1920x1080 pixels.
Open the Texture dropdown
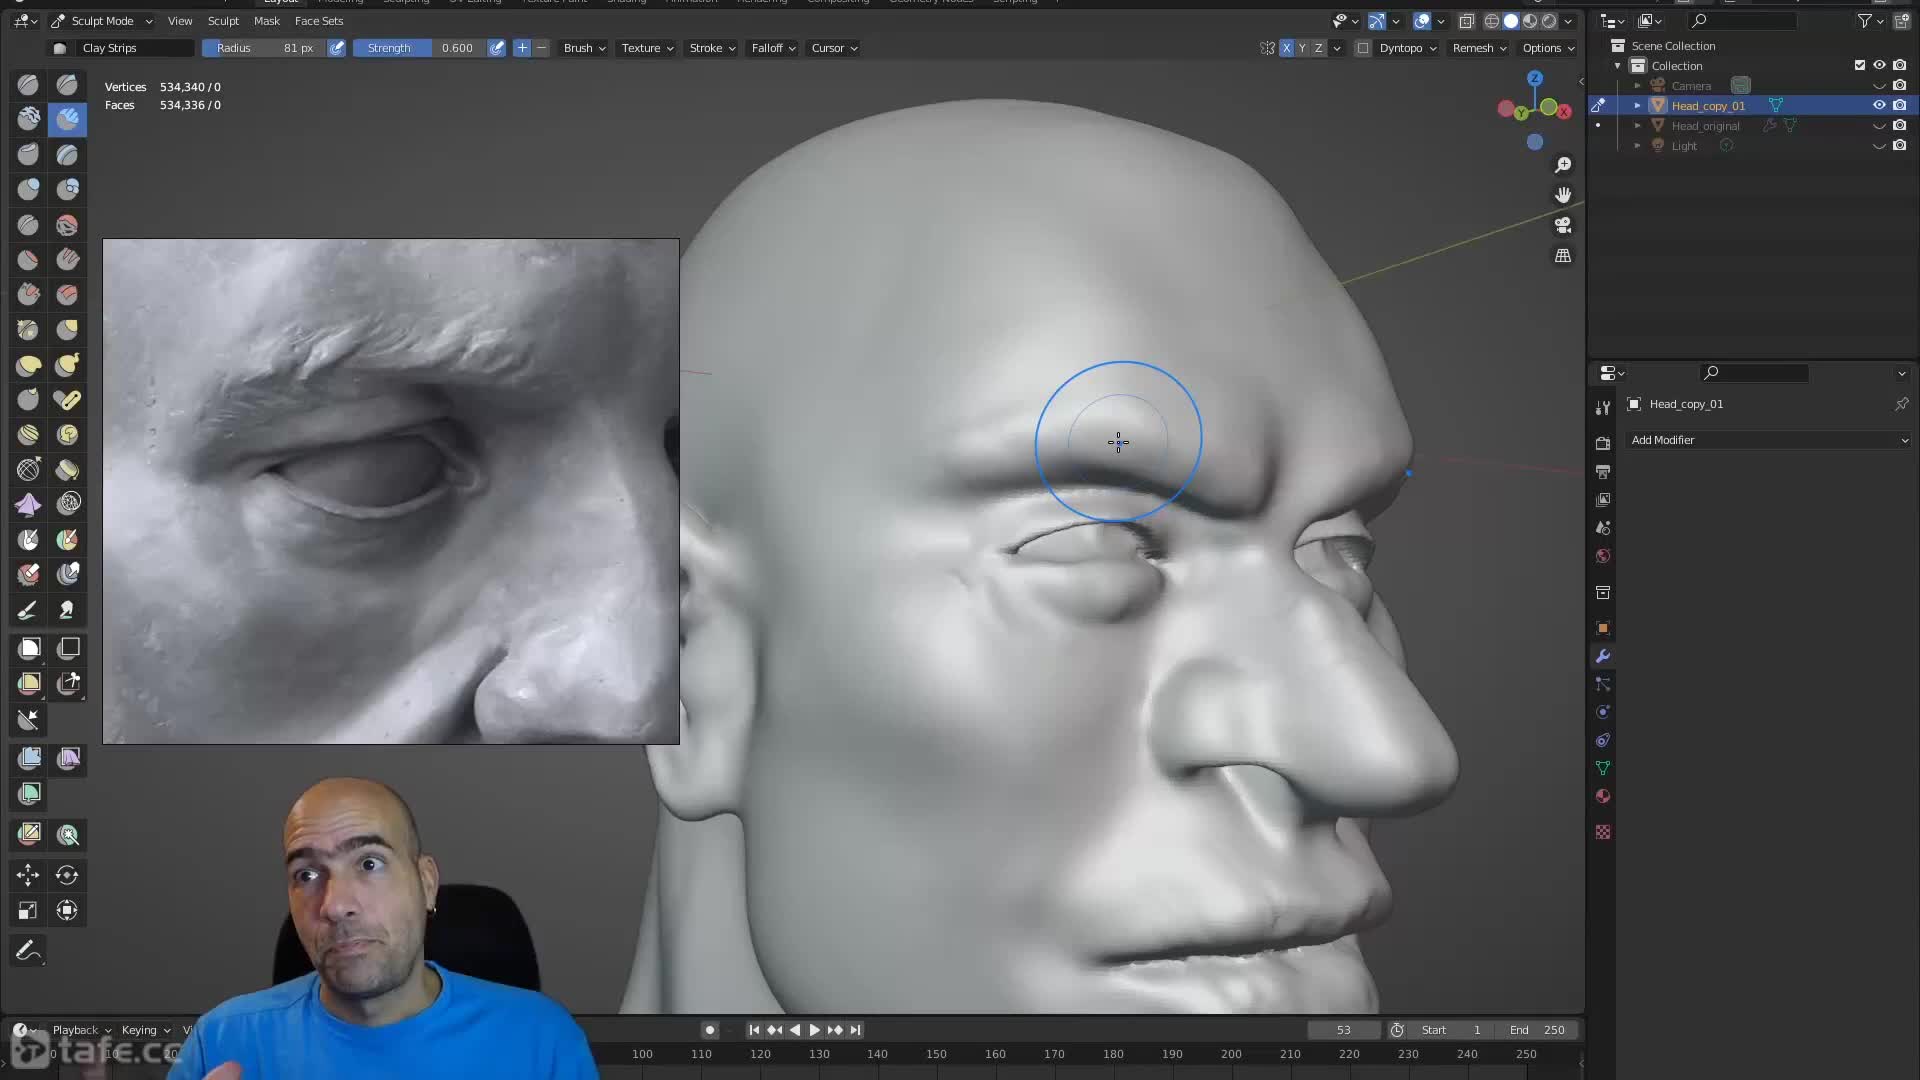point(647,48)
